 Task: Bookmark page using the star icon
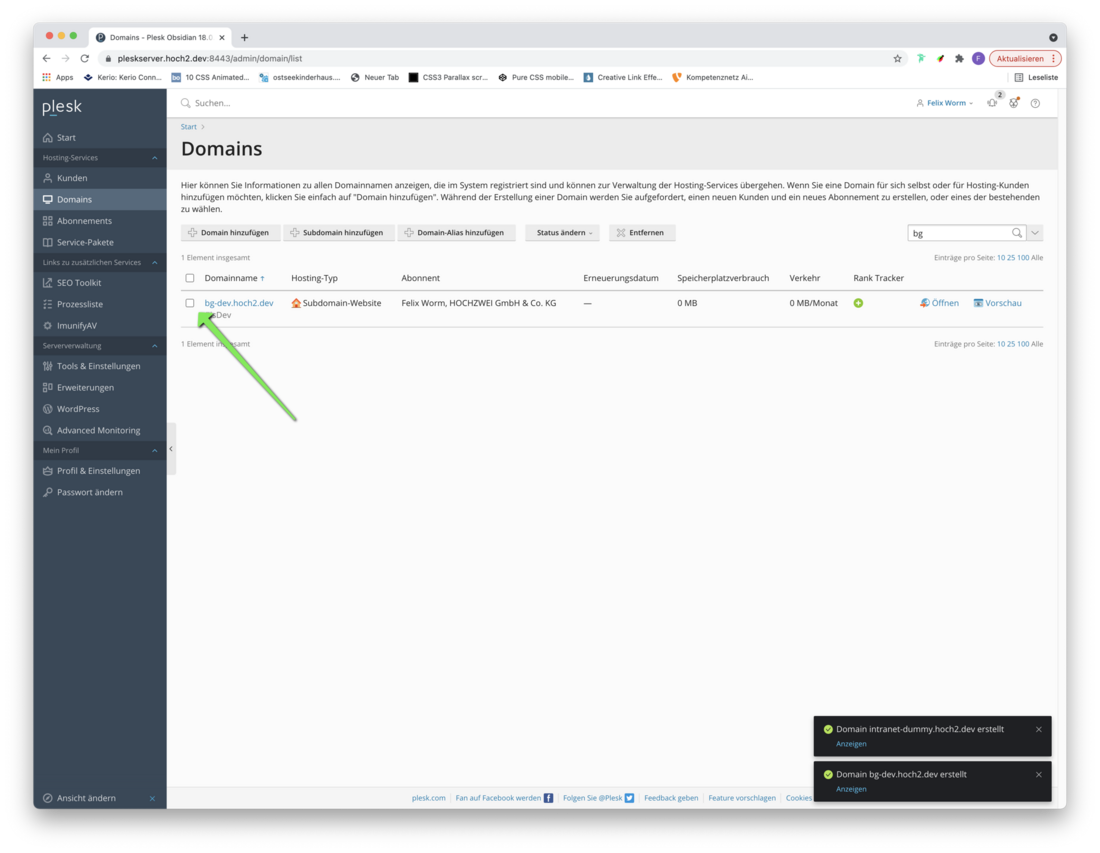897,58
